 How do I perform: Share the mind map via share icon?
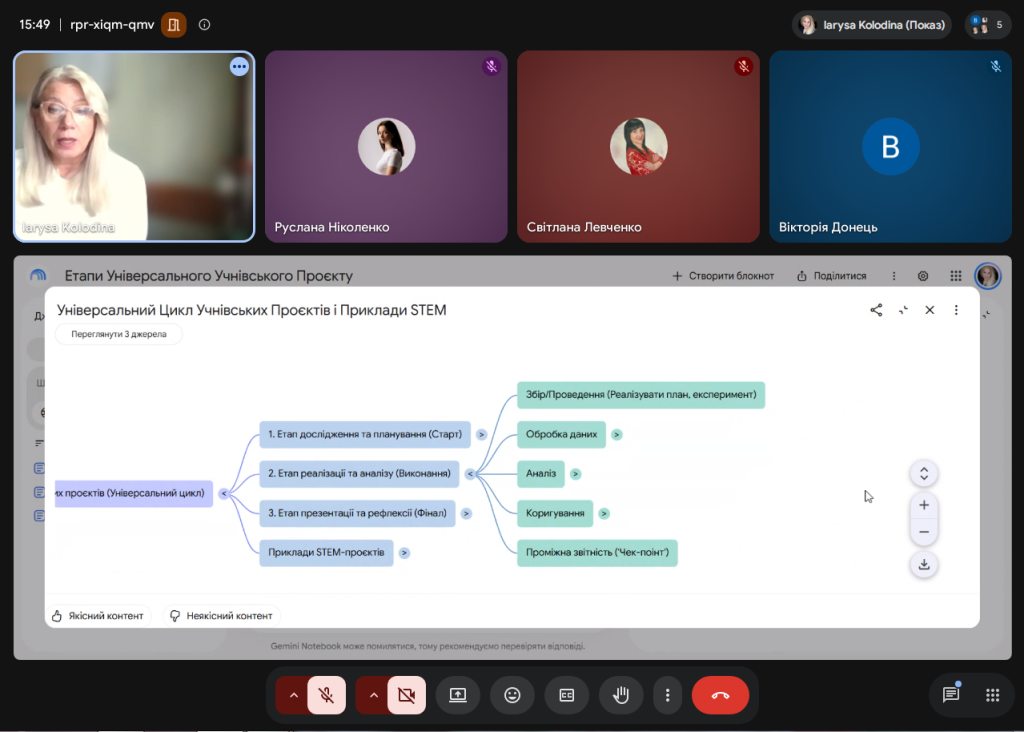pyautogui.click(x=876, y=310)
